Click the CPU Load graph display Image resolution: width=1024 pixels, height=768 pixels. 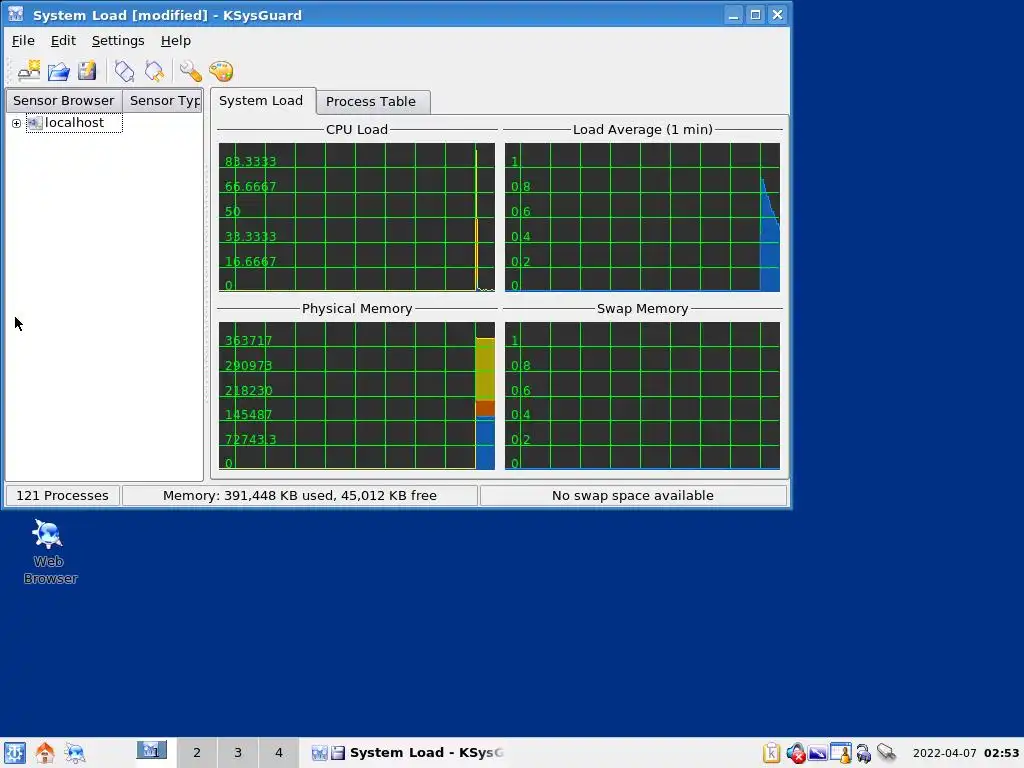pos(357,217)
